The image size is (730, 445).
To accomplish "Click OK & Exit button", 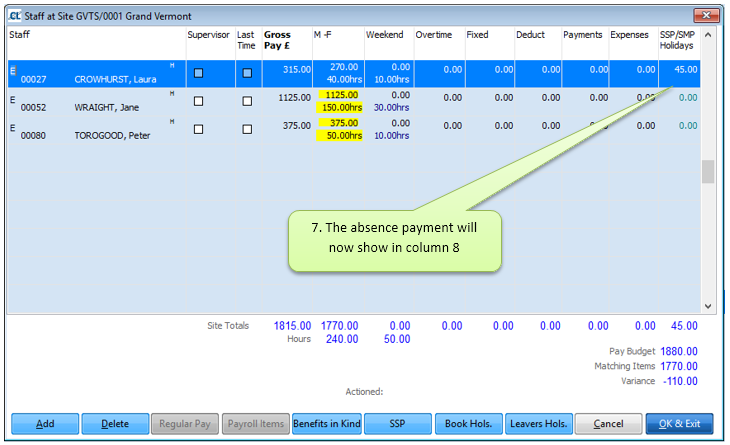I will (x=679, y=424).
